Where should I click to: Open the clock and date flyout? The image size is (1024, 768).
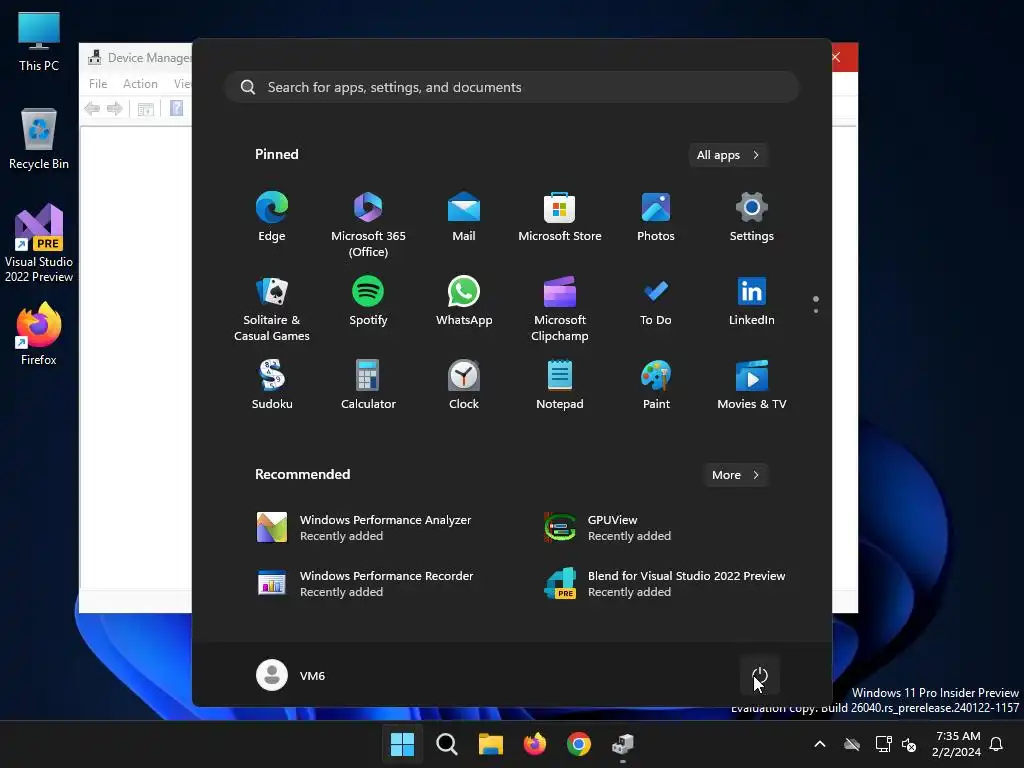(957, 744)
